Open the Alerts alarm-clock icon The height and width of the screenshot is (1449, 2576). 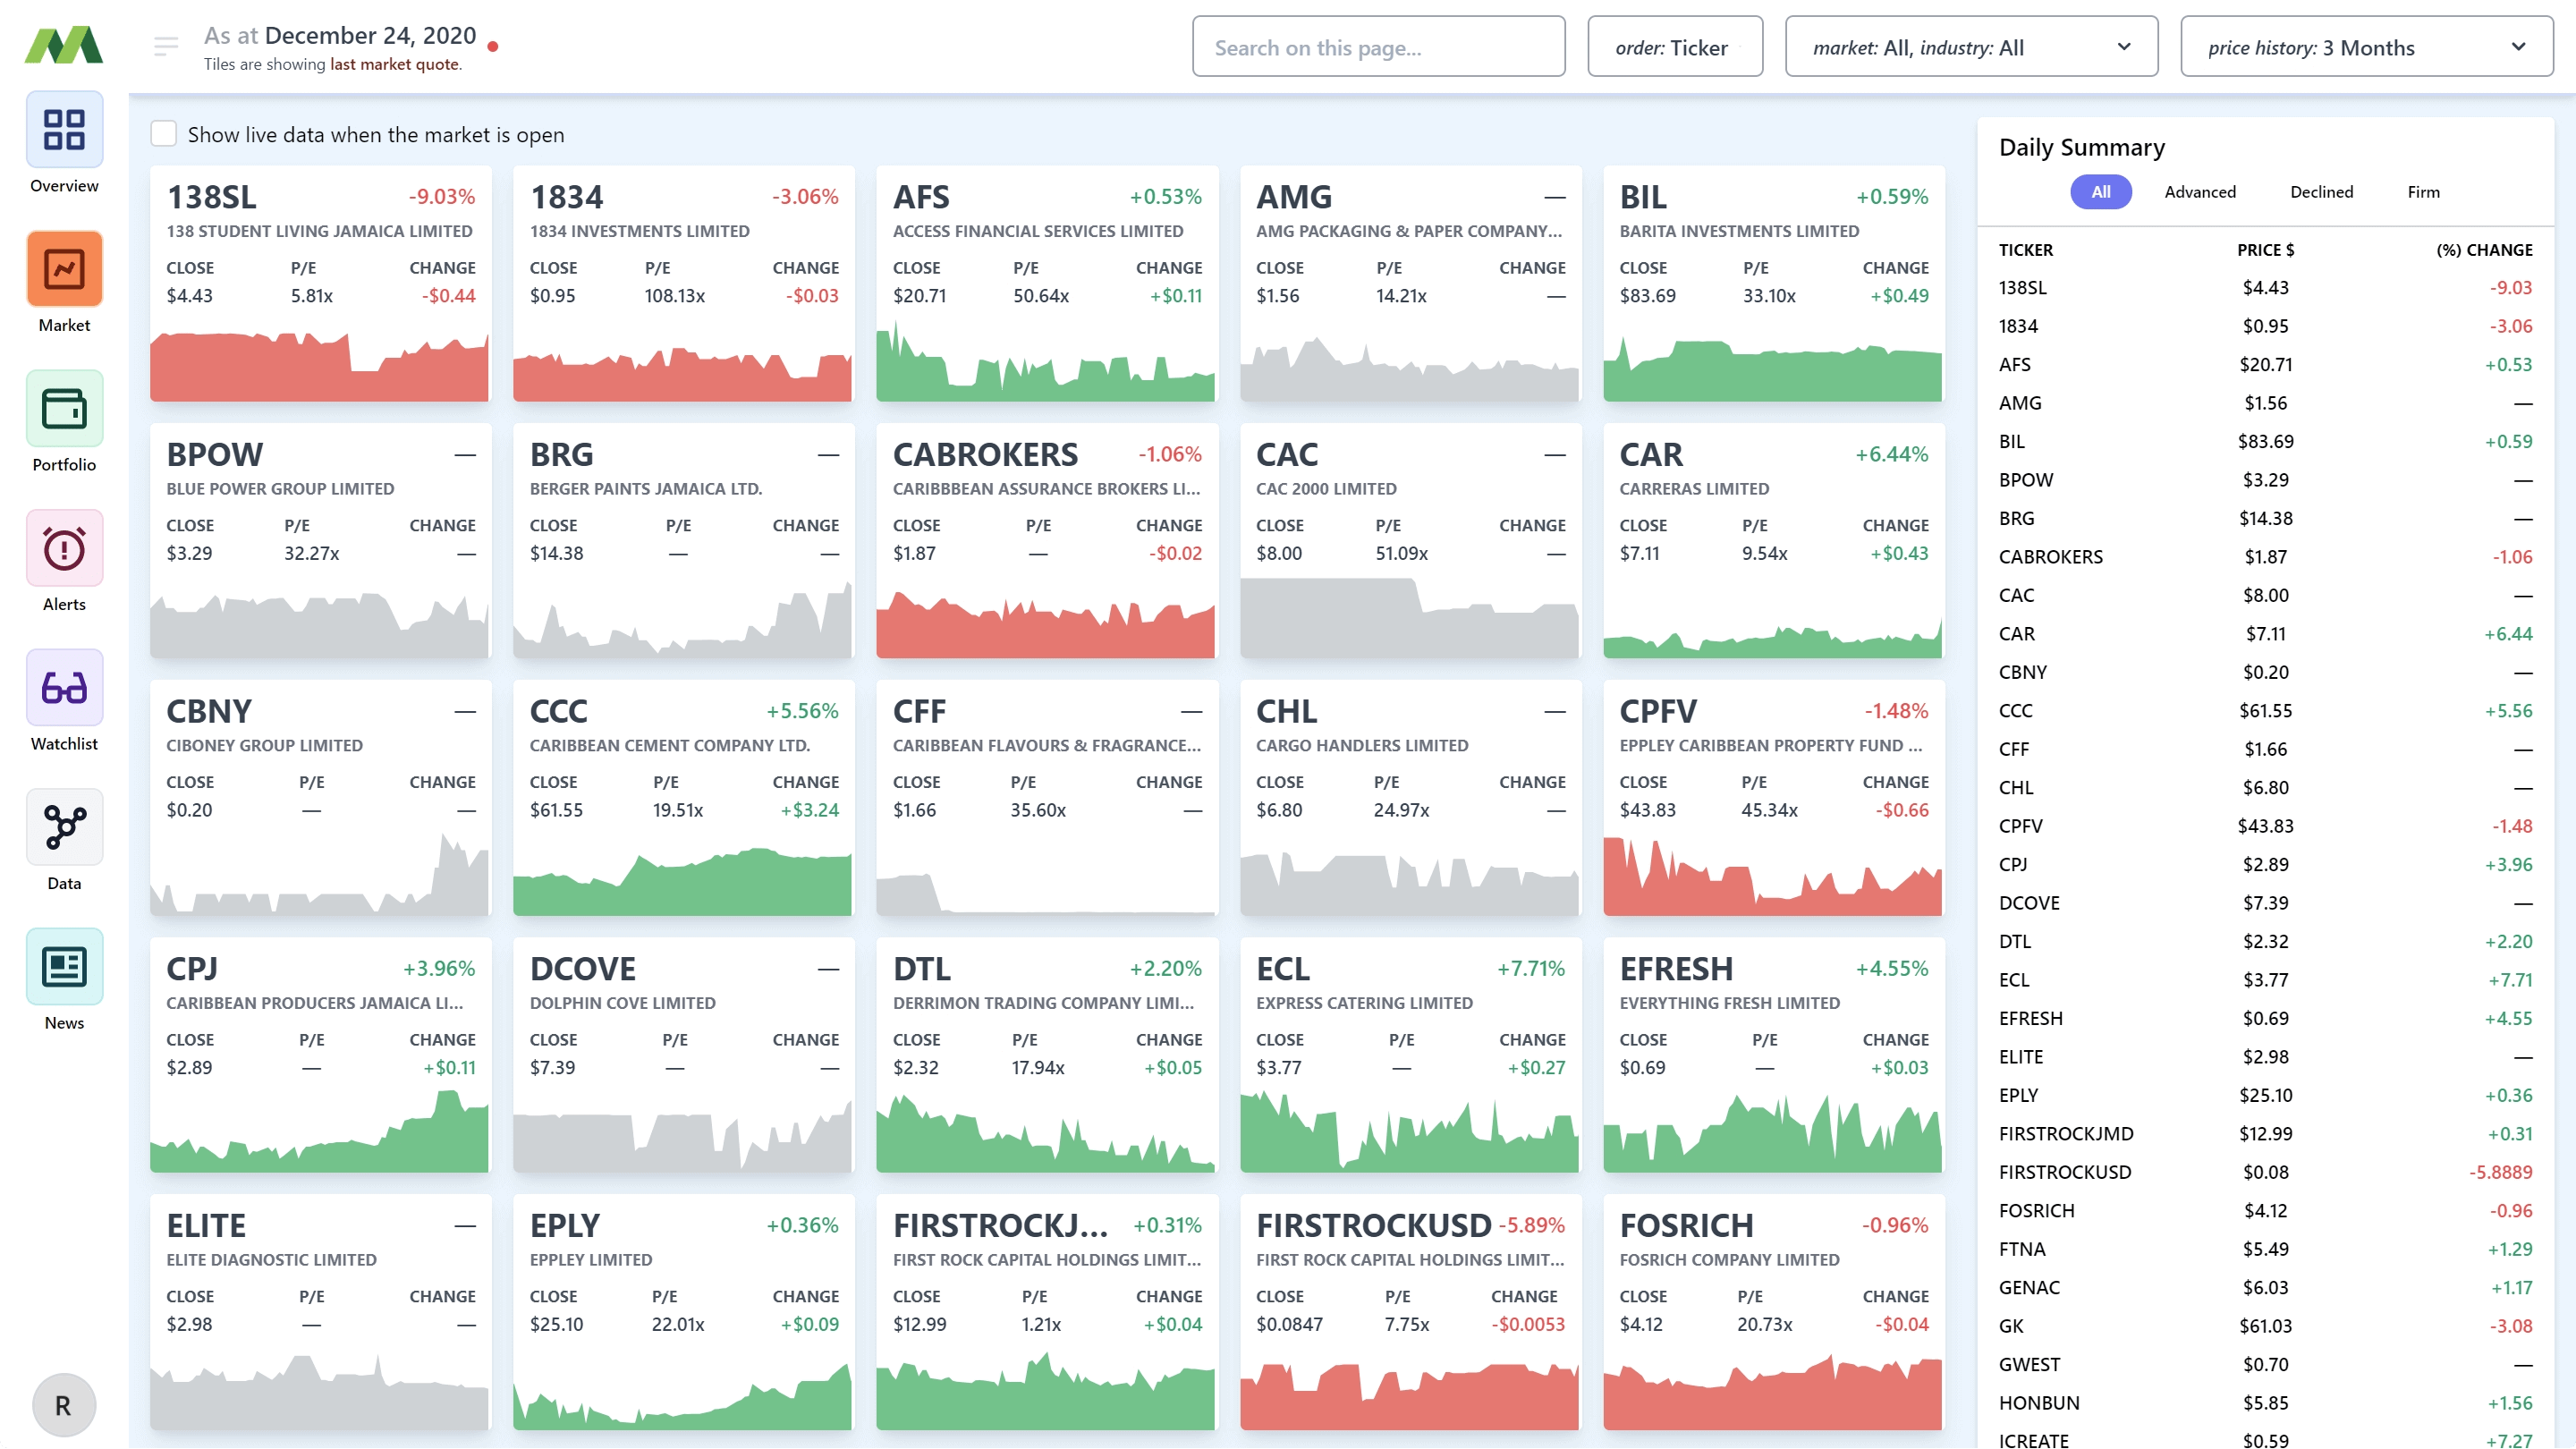[64, 548]
